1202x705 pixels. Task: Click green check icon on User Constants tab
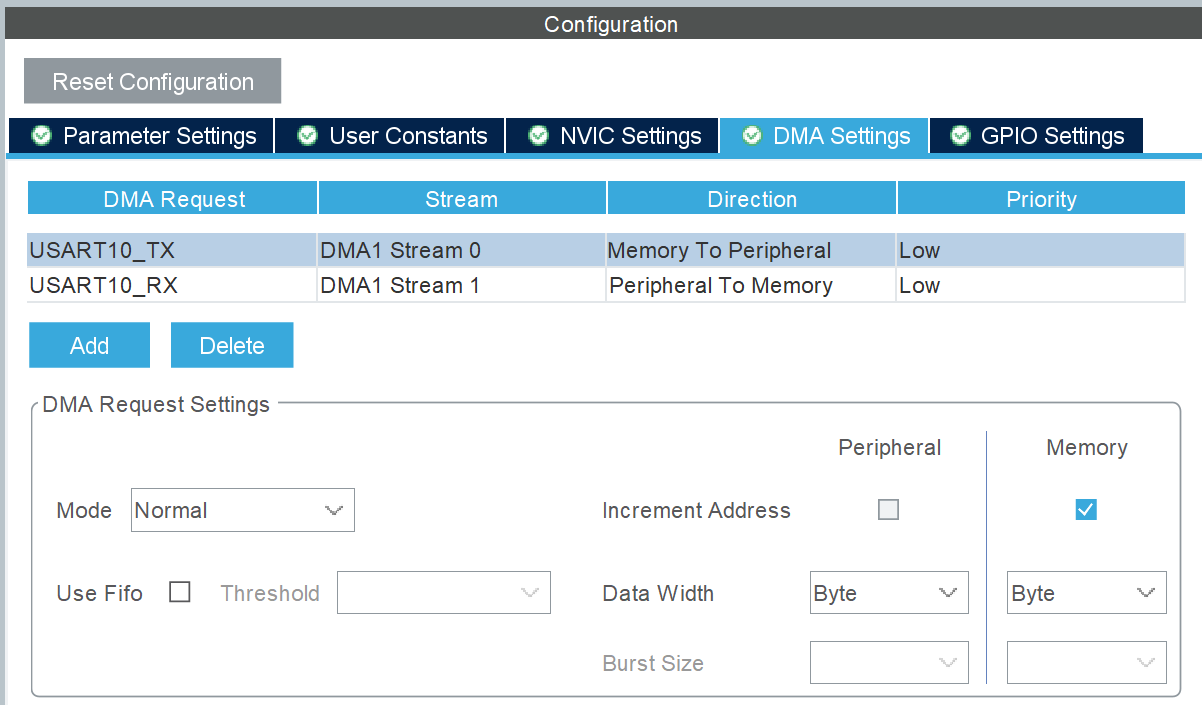coord(308,135)
